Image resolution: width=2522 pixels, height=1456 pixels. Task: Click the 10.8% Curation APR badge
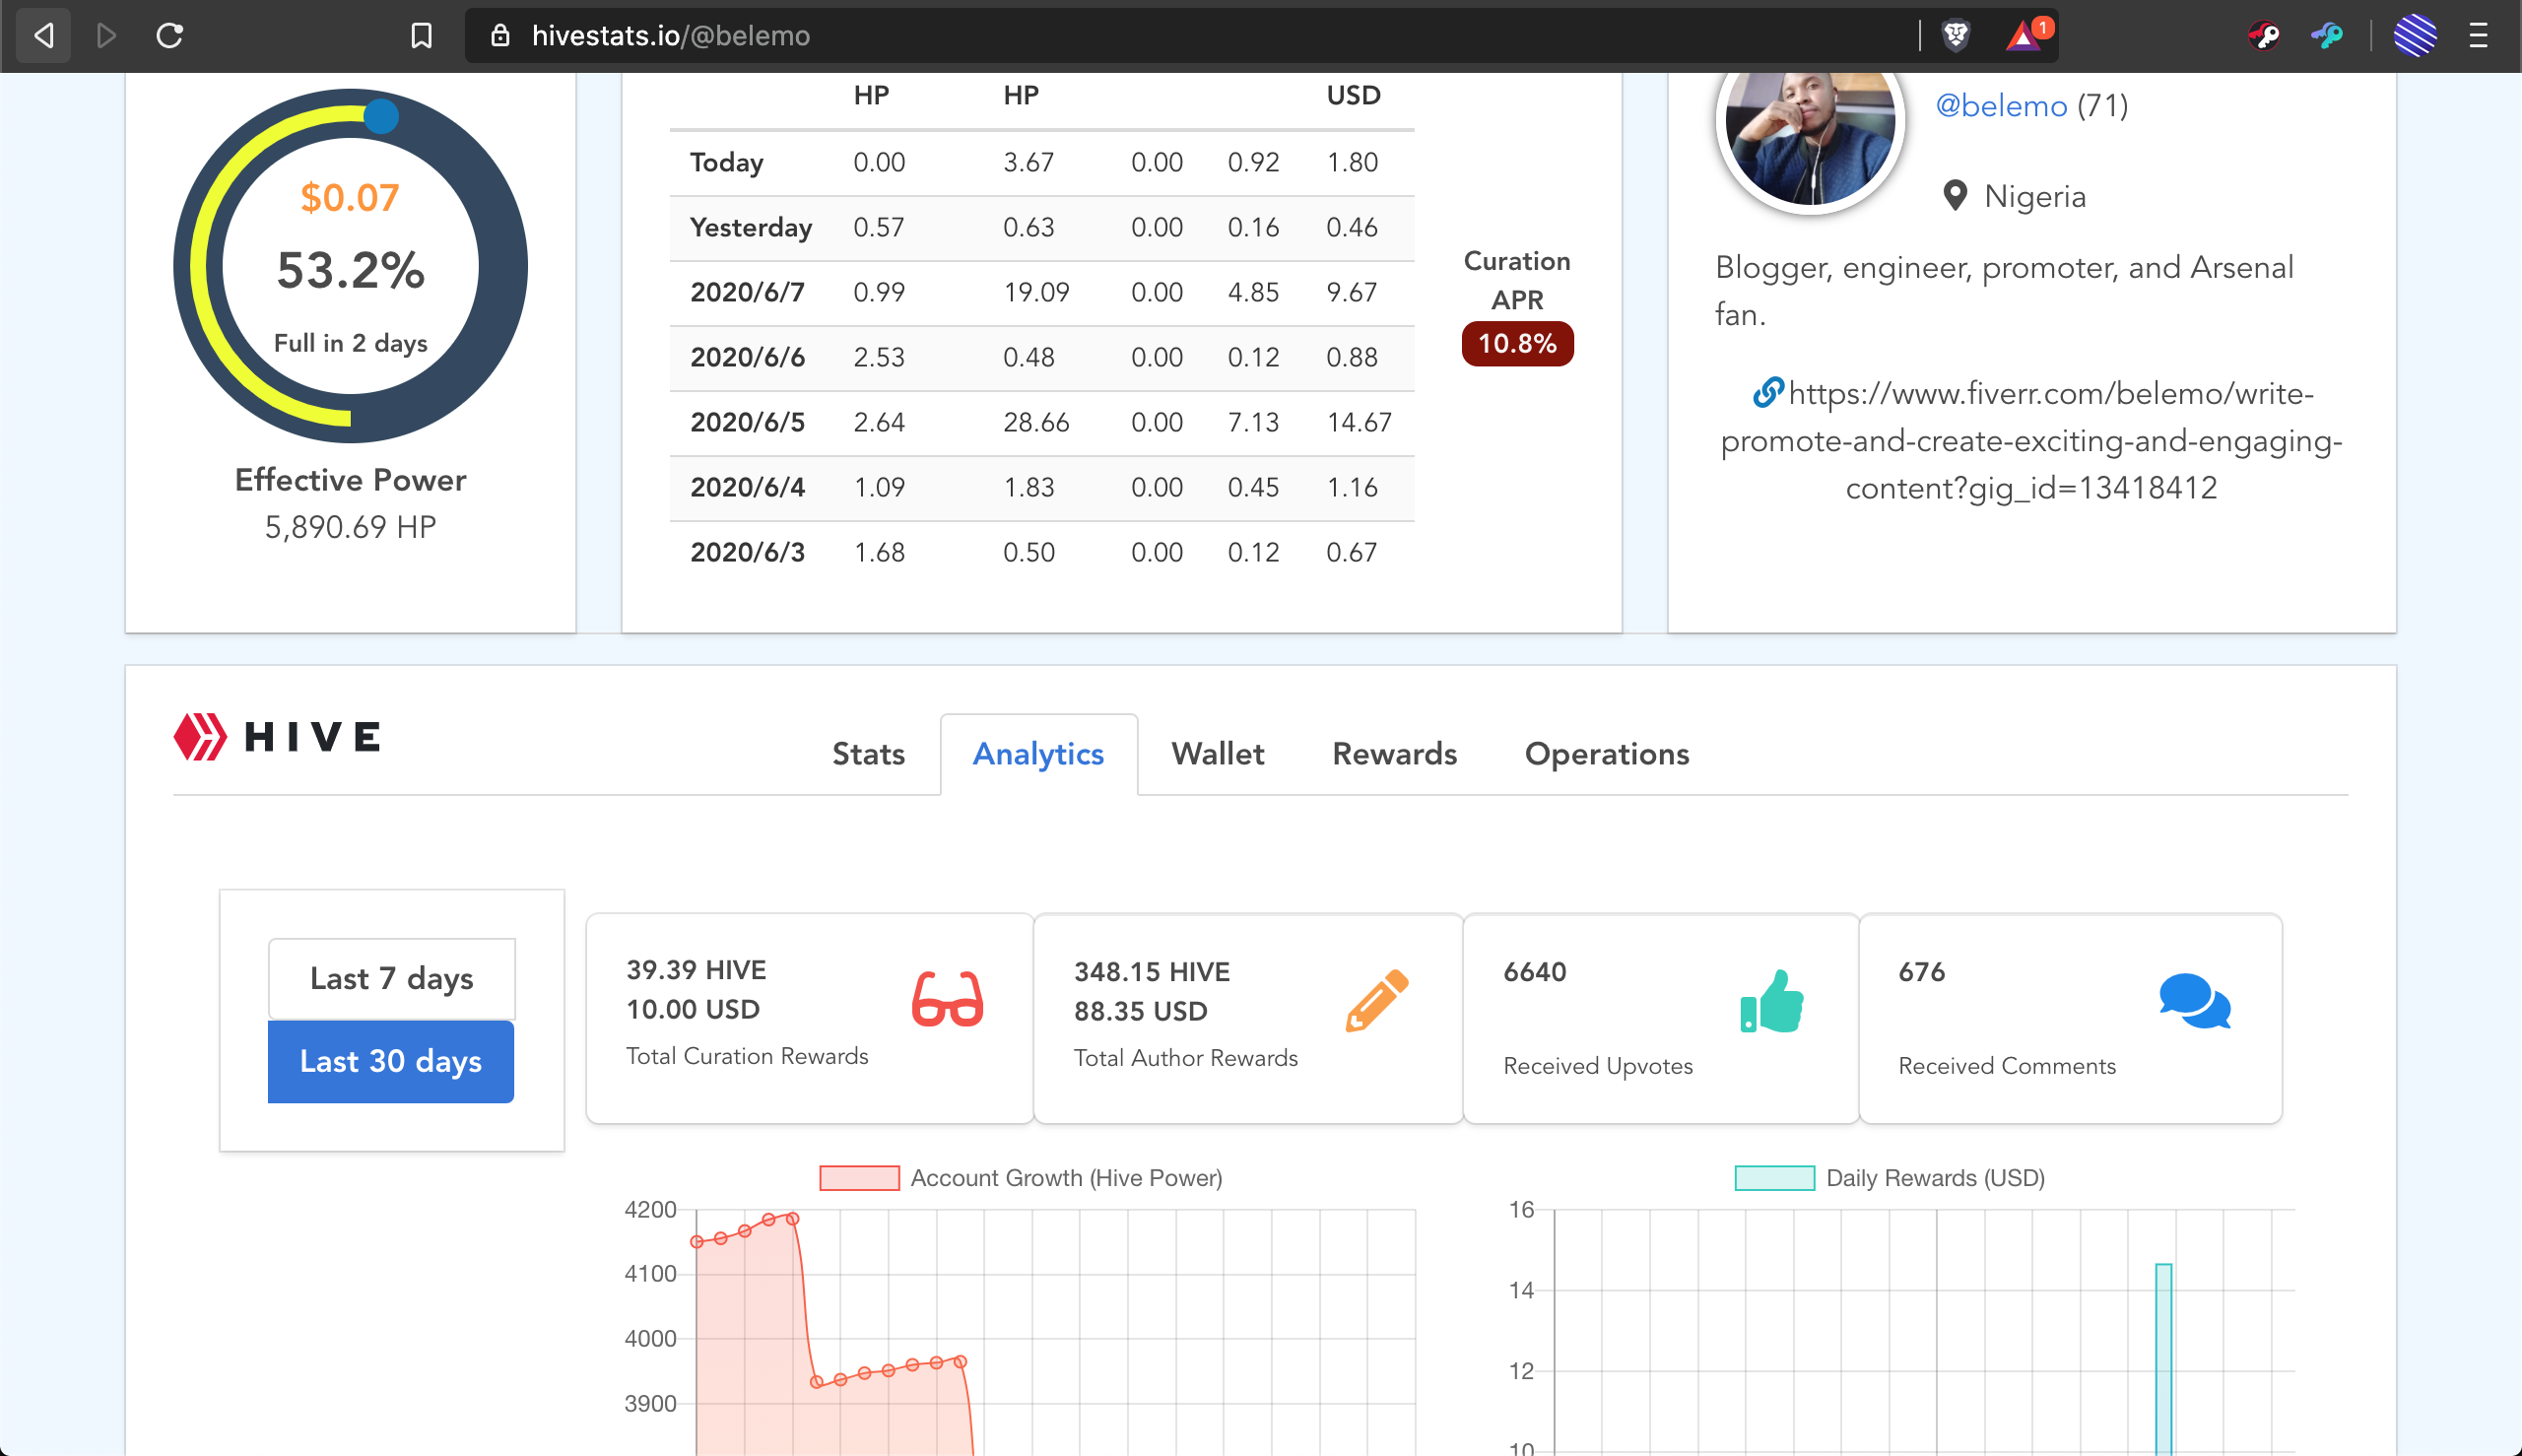[1517, 344]
